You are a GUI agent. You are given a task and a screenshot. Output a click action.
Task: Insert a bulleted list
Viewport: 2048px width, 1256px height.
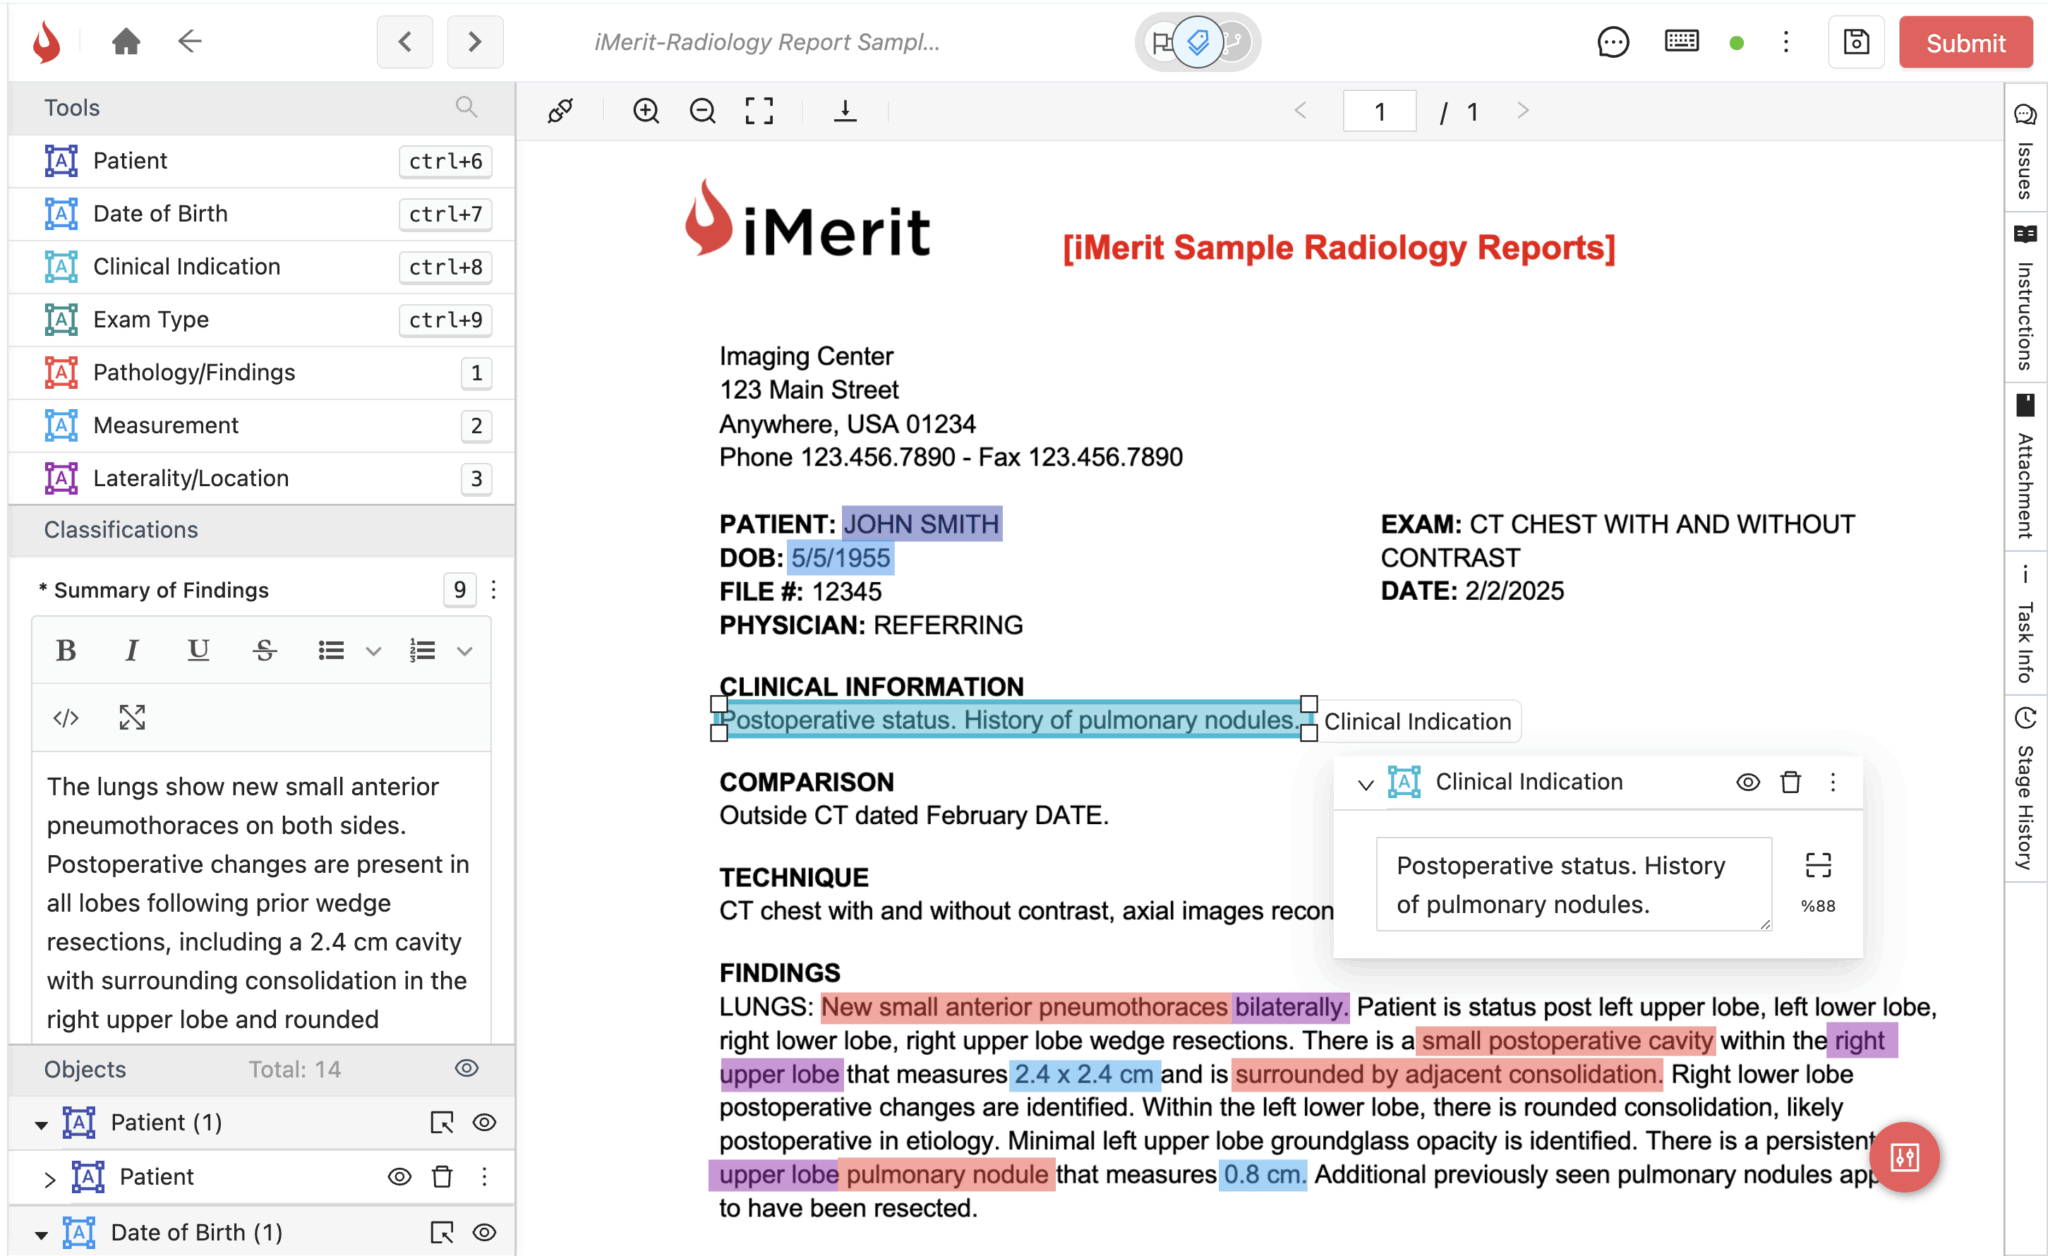point(331,651)
